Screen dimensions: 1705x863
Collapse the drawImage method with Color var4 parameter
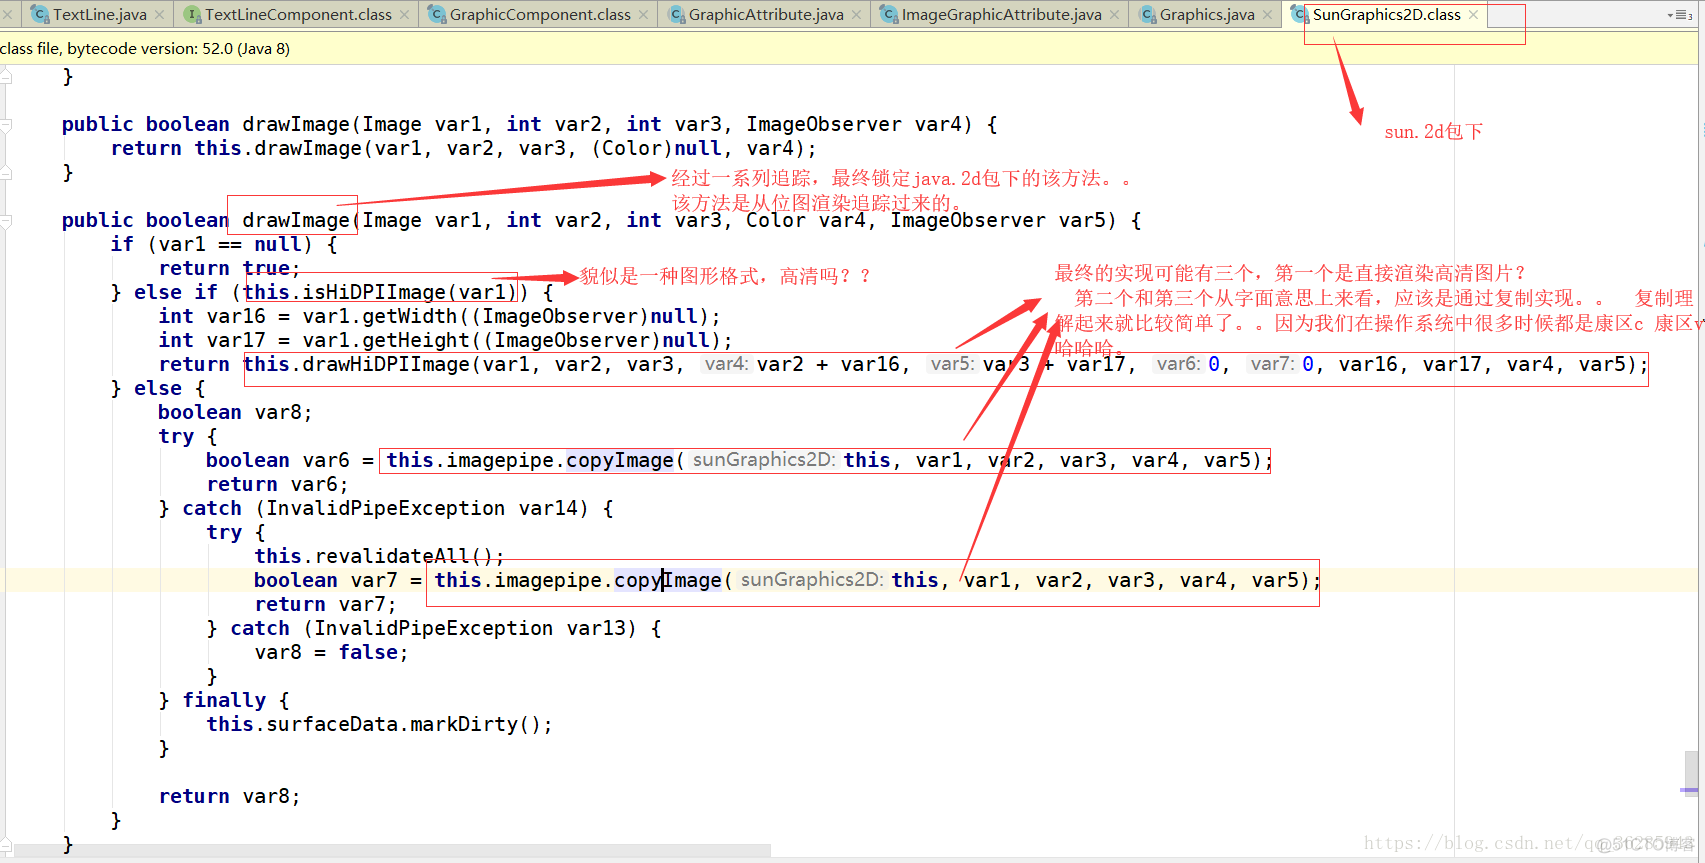click(6, 220)
